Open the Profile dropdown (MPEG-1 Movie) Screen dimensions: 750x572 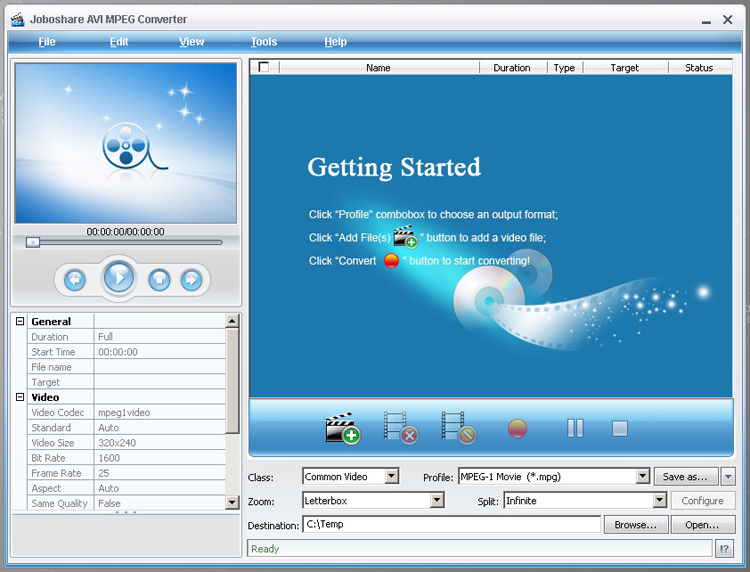(x=642, y=476)
